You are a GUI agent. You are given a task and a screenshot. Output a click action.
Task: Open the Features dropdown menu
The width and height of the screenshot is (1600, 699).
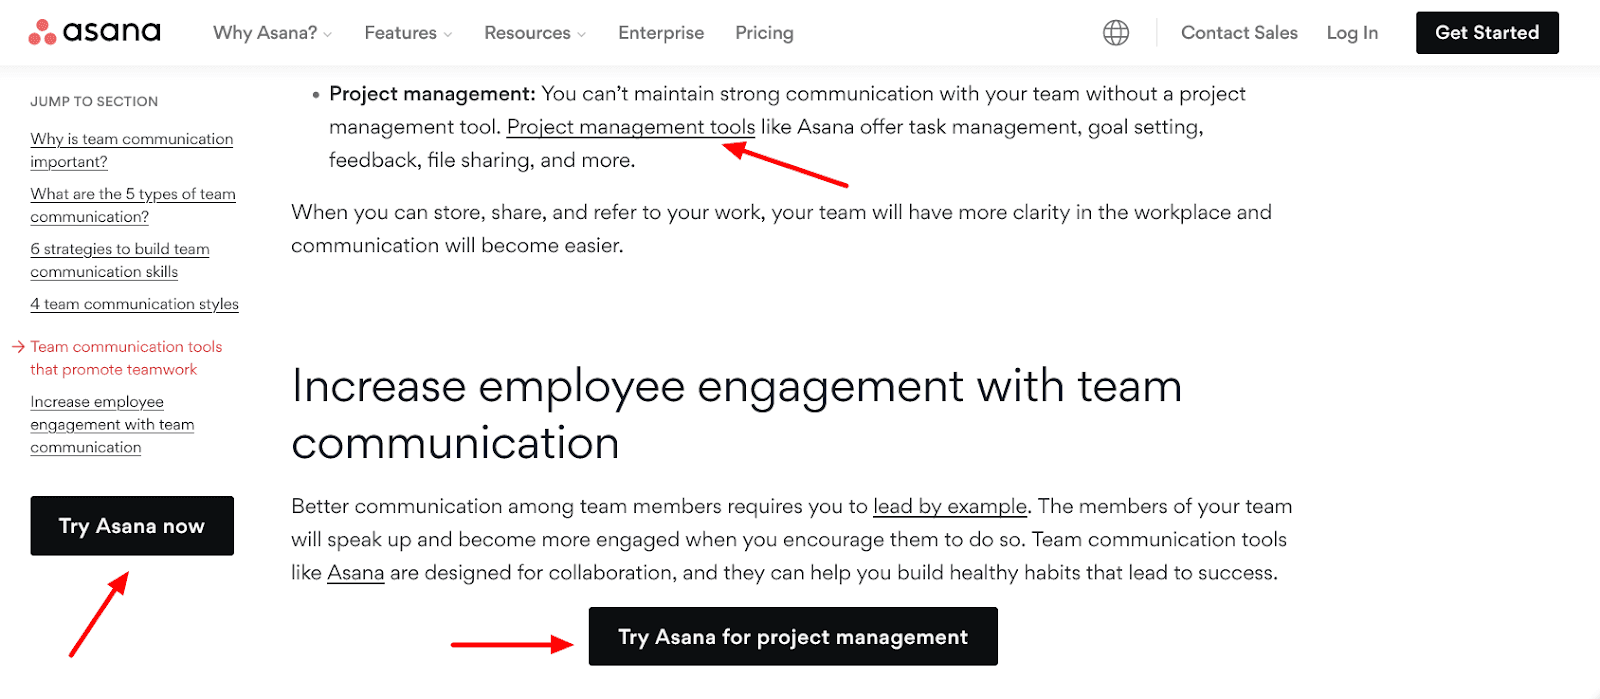[x=401, y=32]
